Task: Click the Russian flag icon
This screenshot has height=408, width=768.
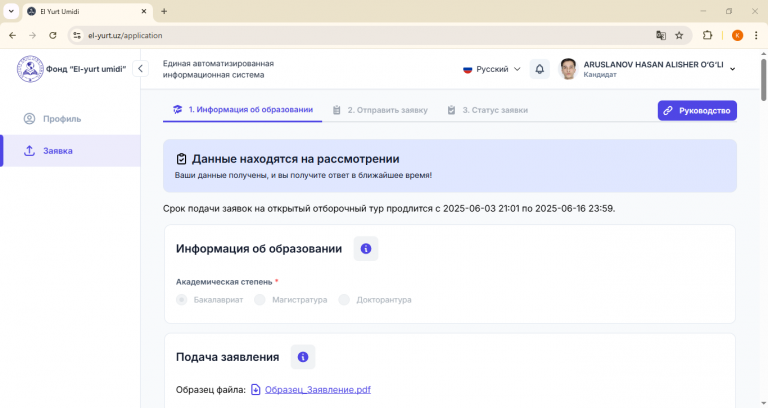Action: (467, 70)
